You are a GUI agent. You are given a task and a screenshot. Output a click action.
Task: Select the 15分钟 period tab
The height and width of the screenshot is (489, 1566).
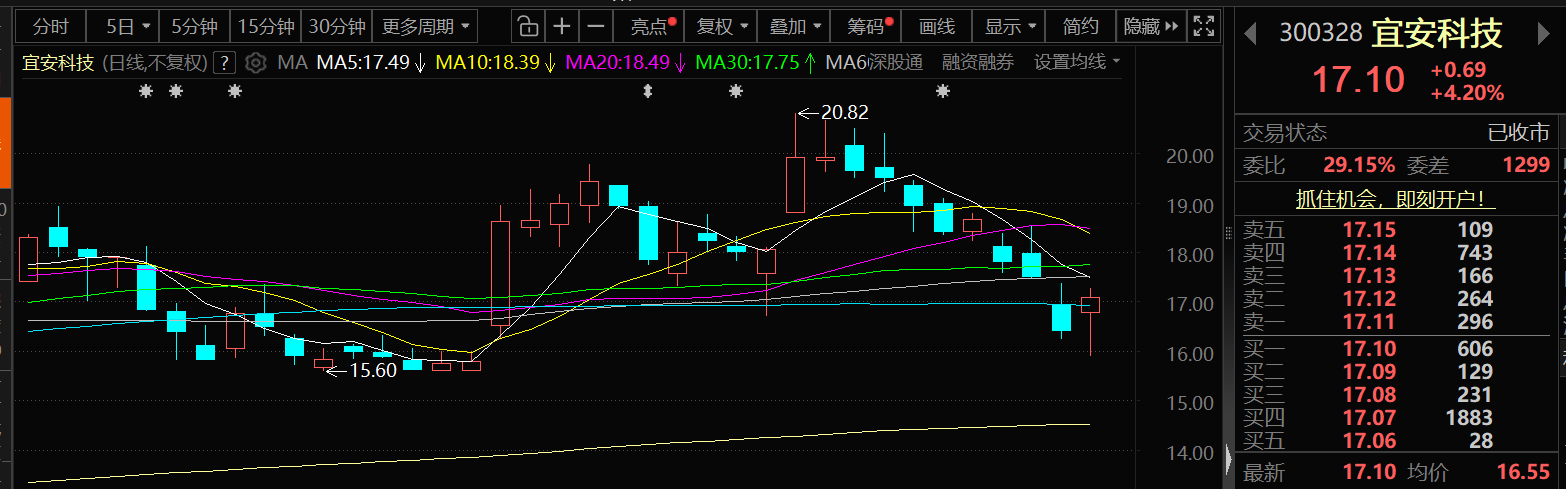pos(265,26)
